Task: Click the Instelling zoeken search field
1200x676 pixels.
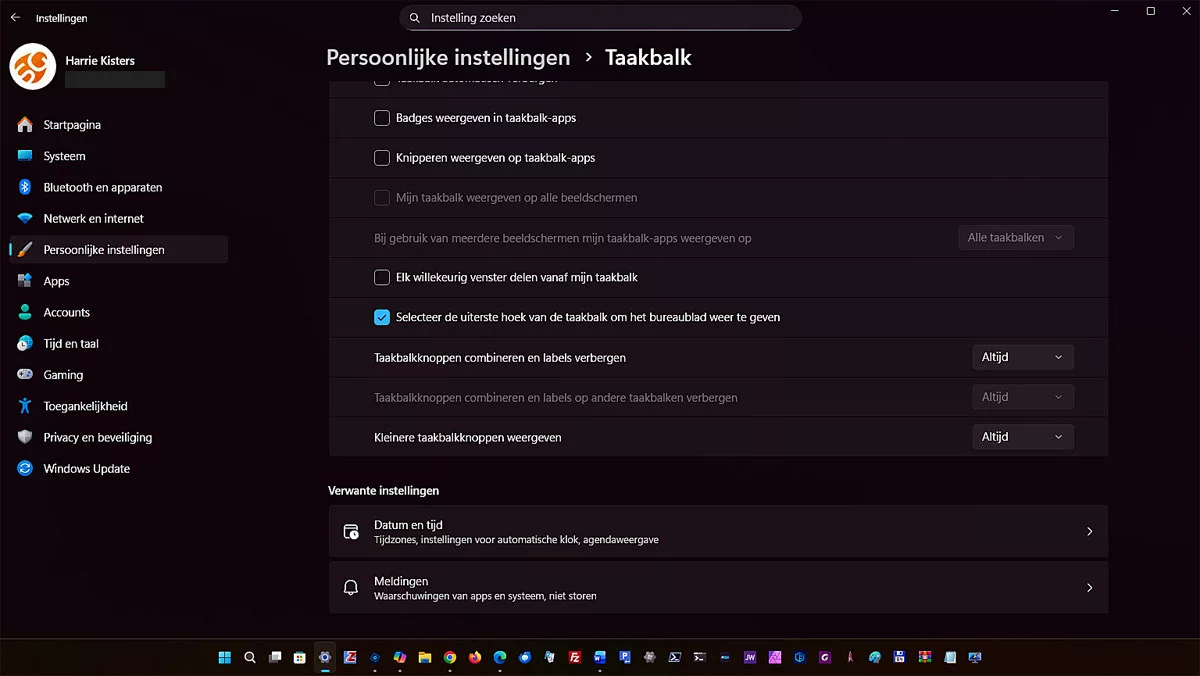Action: tap(600, 17)
